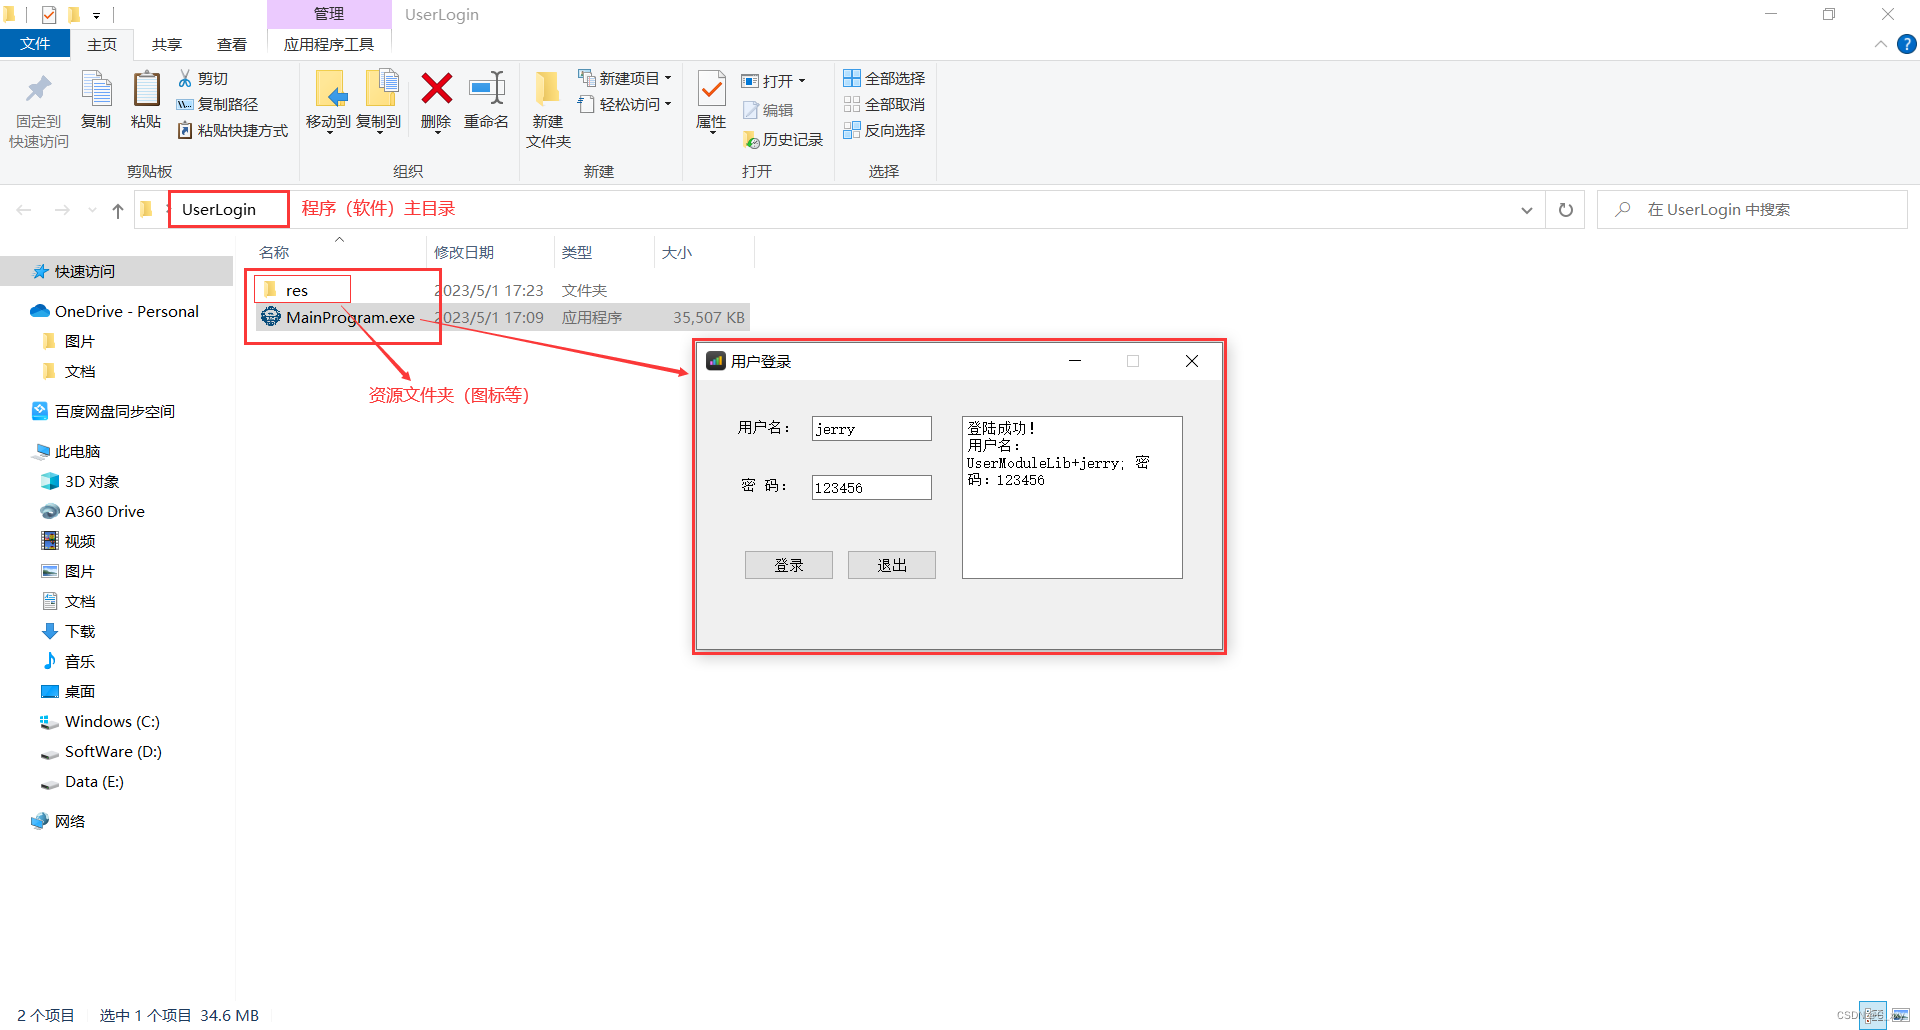Open the File (文件) tab
1920x1030 pixels.
tap(35, 44)
